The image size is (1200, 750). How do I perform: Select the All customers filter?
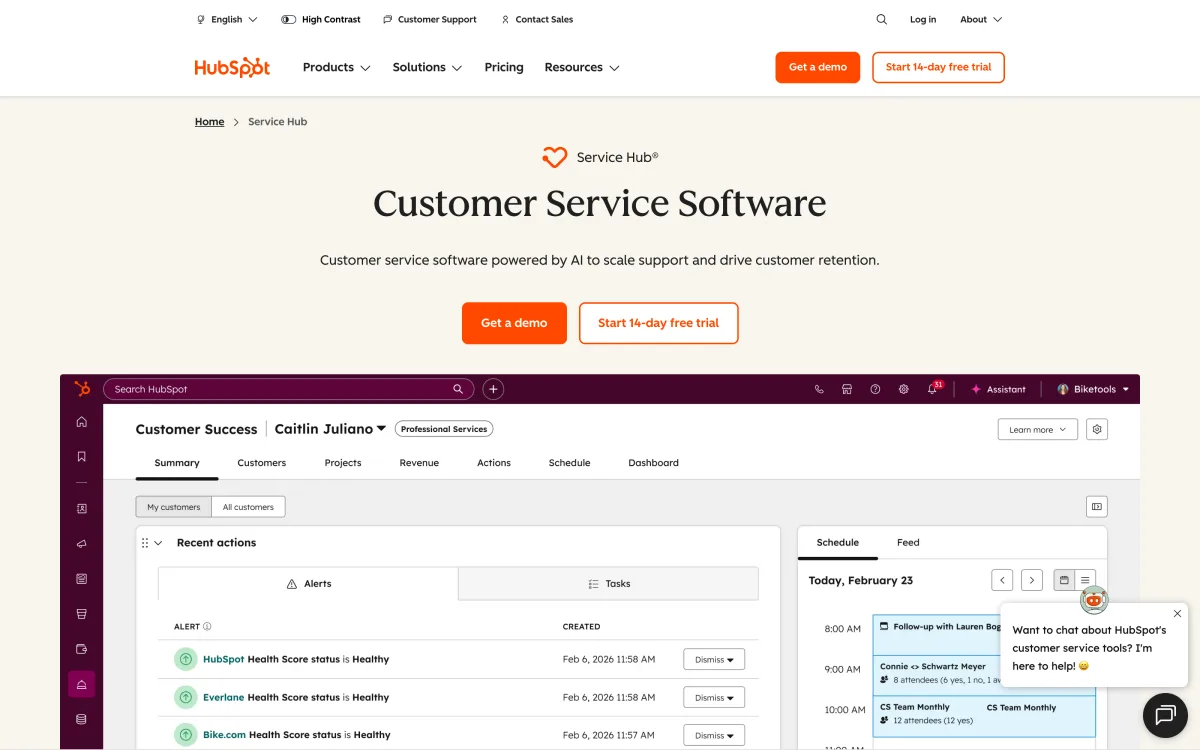(x=248, y=507)
